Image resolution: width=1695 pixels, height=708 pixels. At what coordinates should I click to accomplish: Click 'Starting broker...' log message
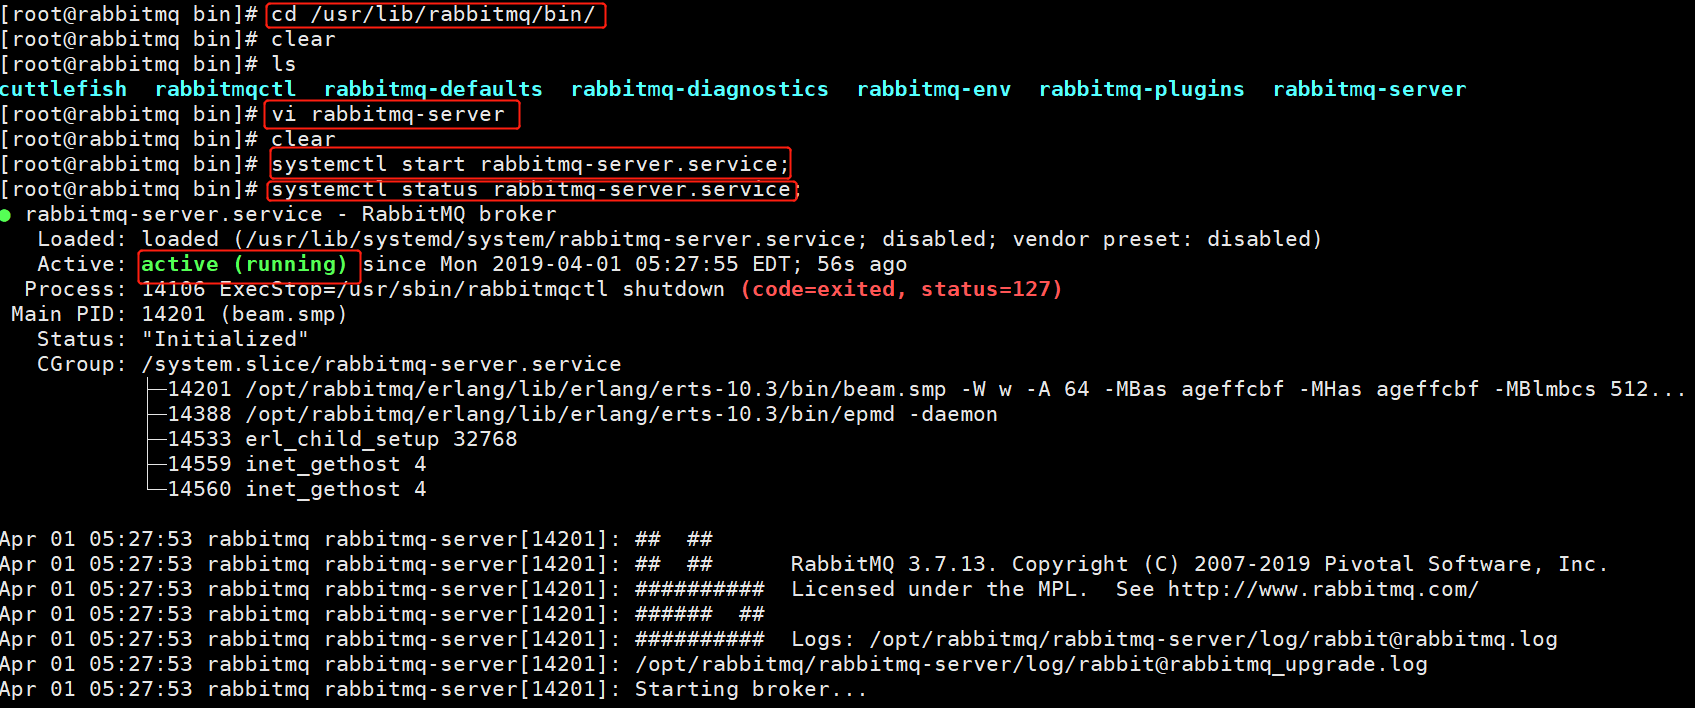(751, 689)
